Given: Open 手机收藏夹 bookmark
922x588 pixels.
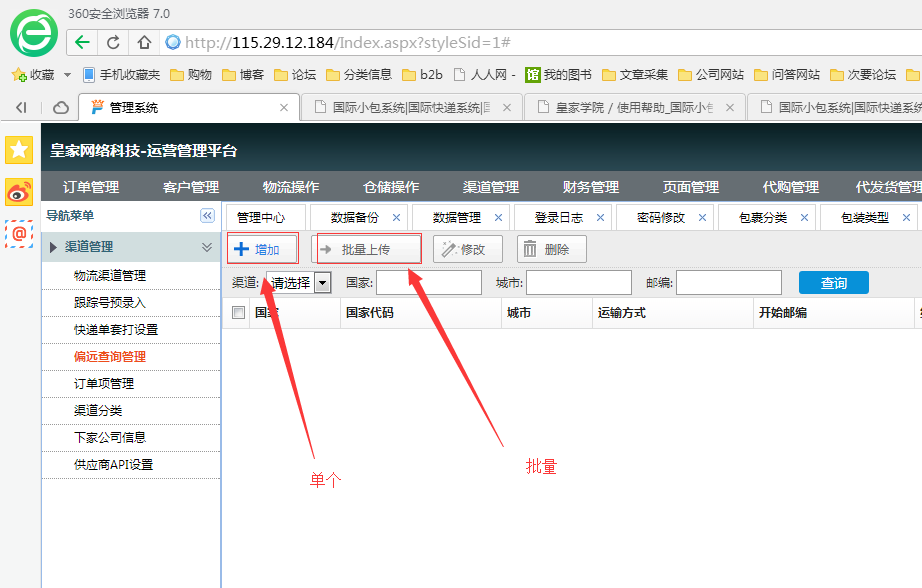Looking at the screenshot, I should pyautogui.click(x=121, y=75).
